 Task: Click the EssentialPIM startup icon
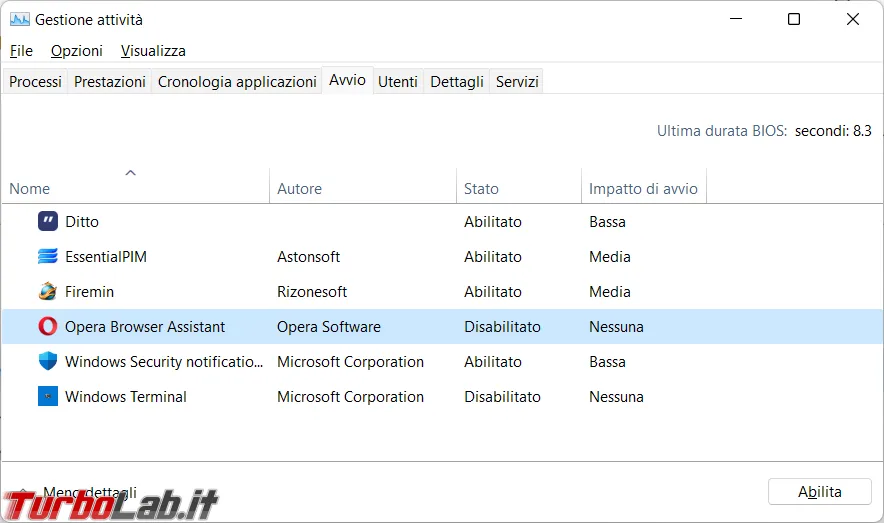coord(48,256)
